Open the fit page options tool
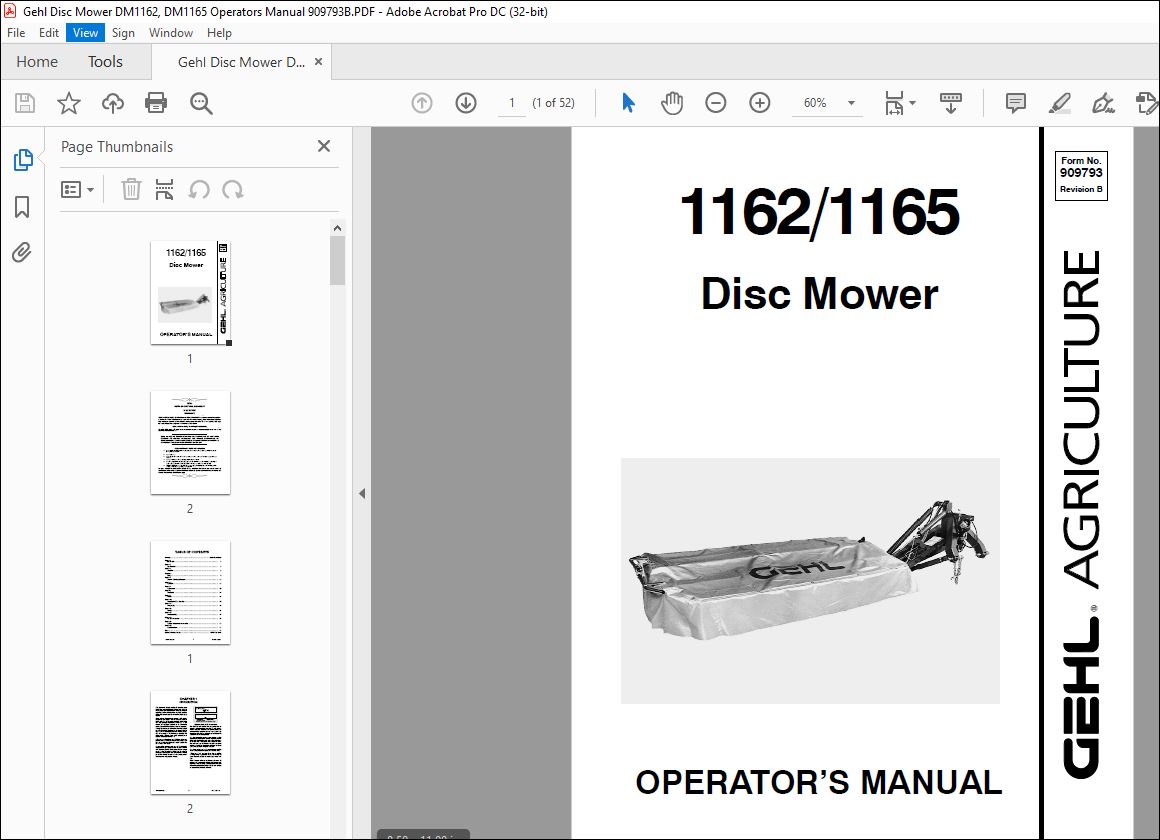Viewport: 1160px width, 840px height. [899, 103]
